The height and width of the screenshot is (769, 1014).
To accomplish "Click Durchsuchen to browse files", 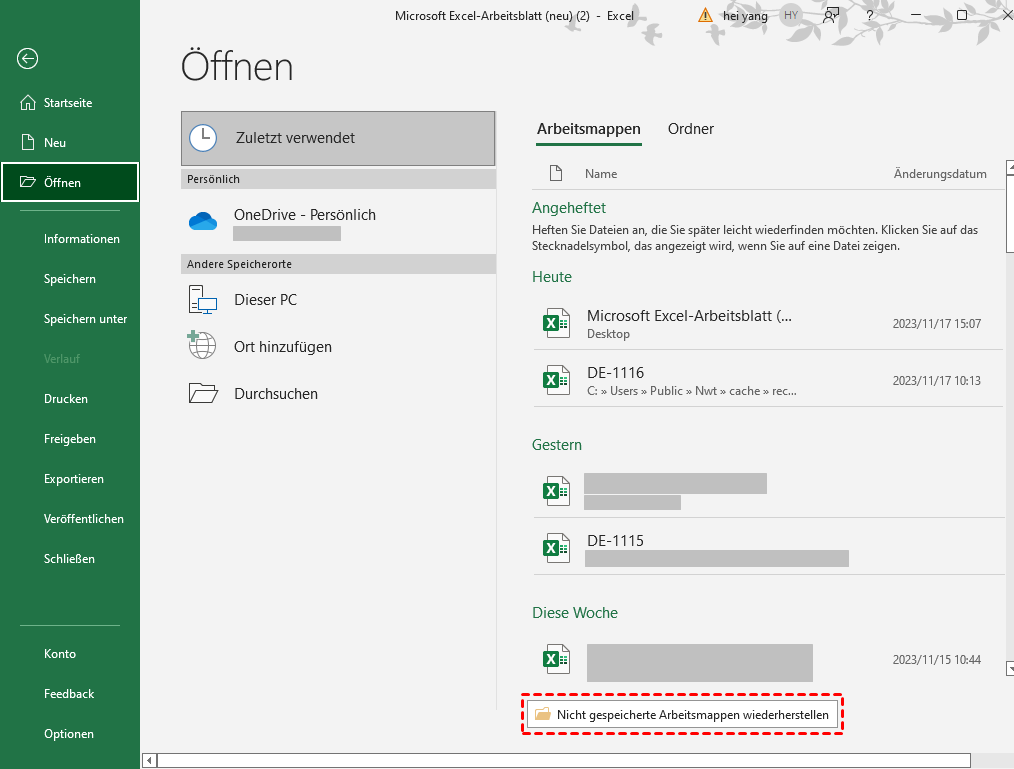I will (338, 394).
